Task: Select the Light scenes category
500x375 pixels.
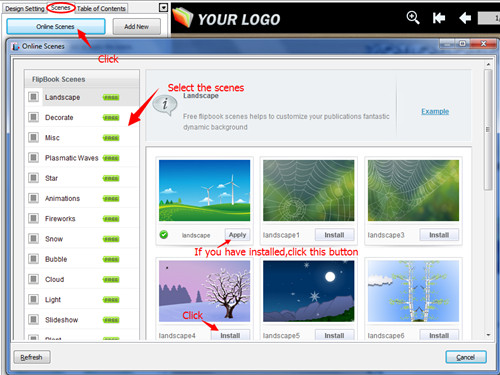Action: click(x=82, y=299)
